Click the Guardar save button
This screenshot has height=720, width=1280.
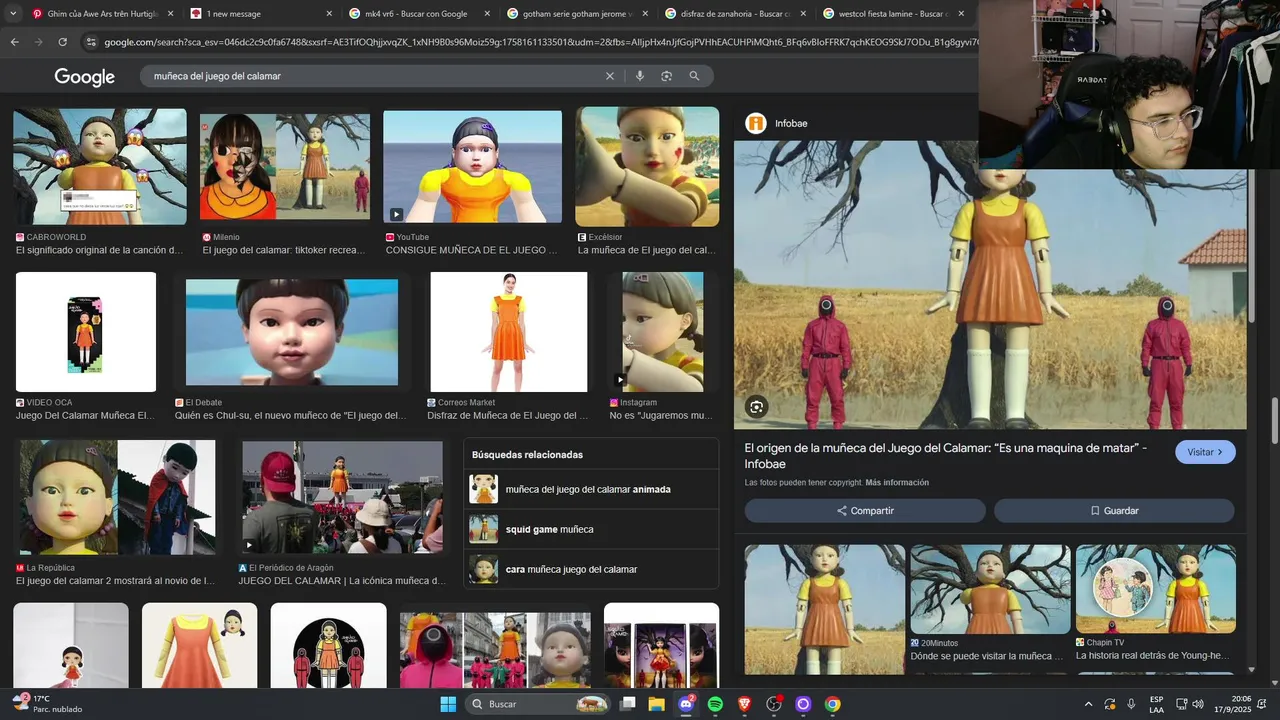[1114, 511]
